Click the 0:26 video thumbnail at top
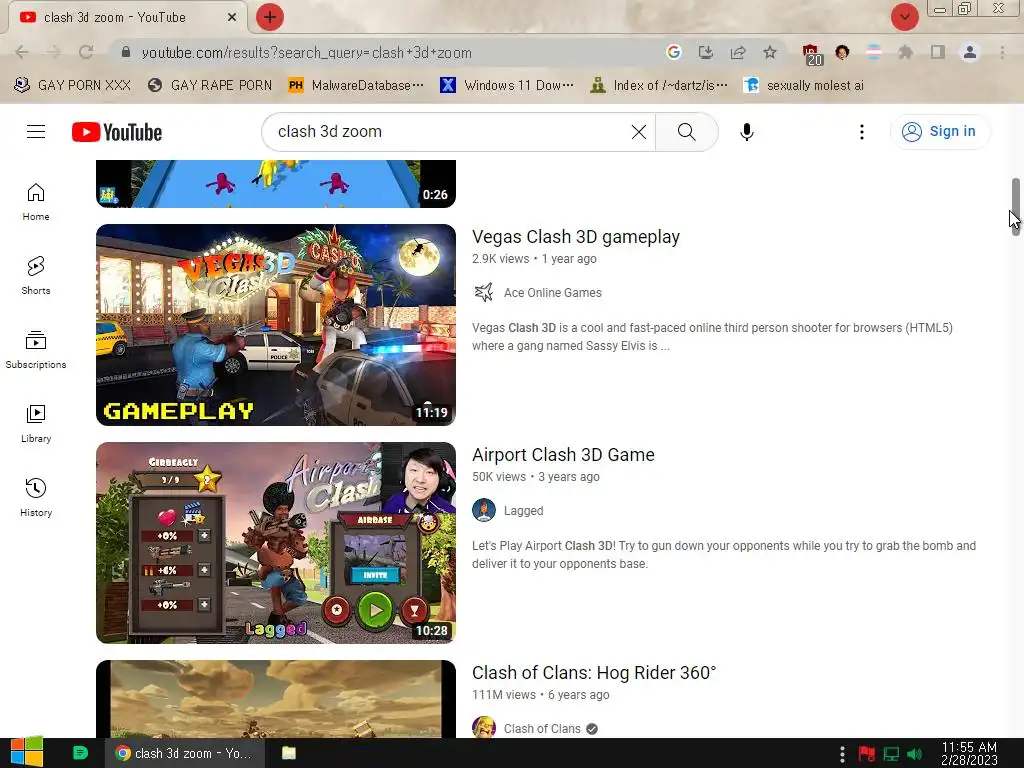This screenshot has height=768, width=1024. (276, 184)
